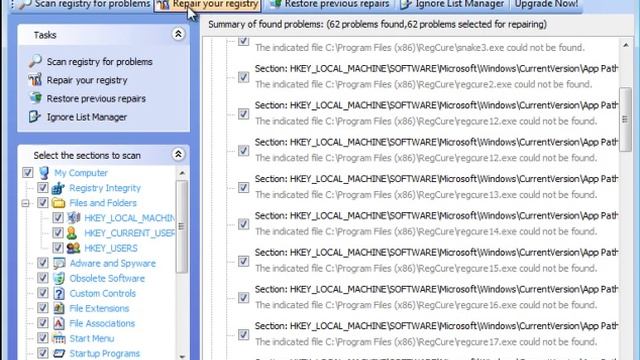Uncheck the problem checkbox for regcure17.exe

pyautogui.click(x=243, y=334)
